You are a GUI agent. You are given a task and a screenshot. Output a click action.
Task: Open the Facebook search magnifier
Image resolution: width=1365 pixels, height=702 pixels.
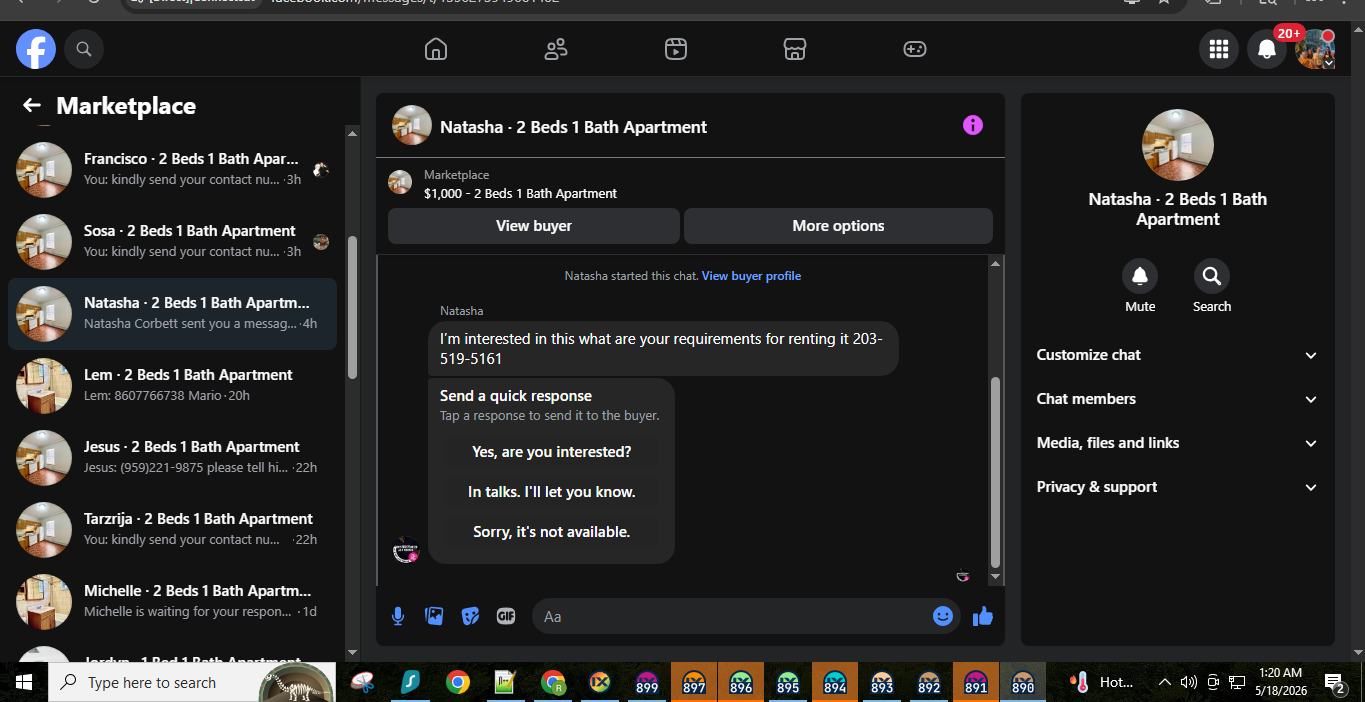[84, 49]
